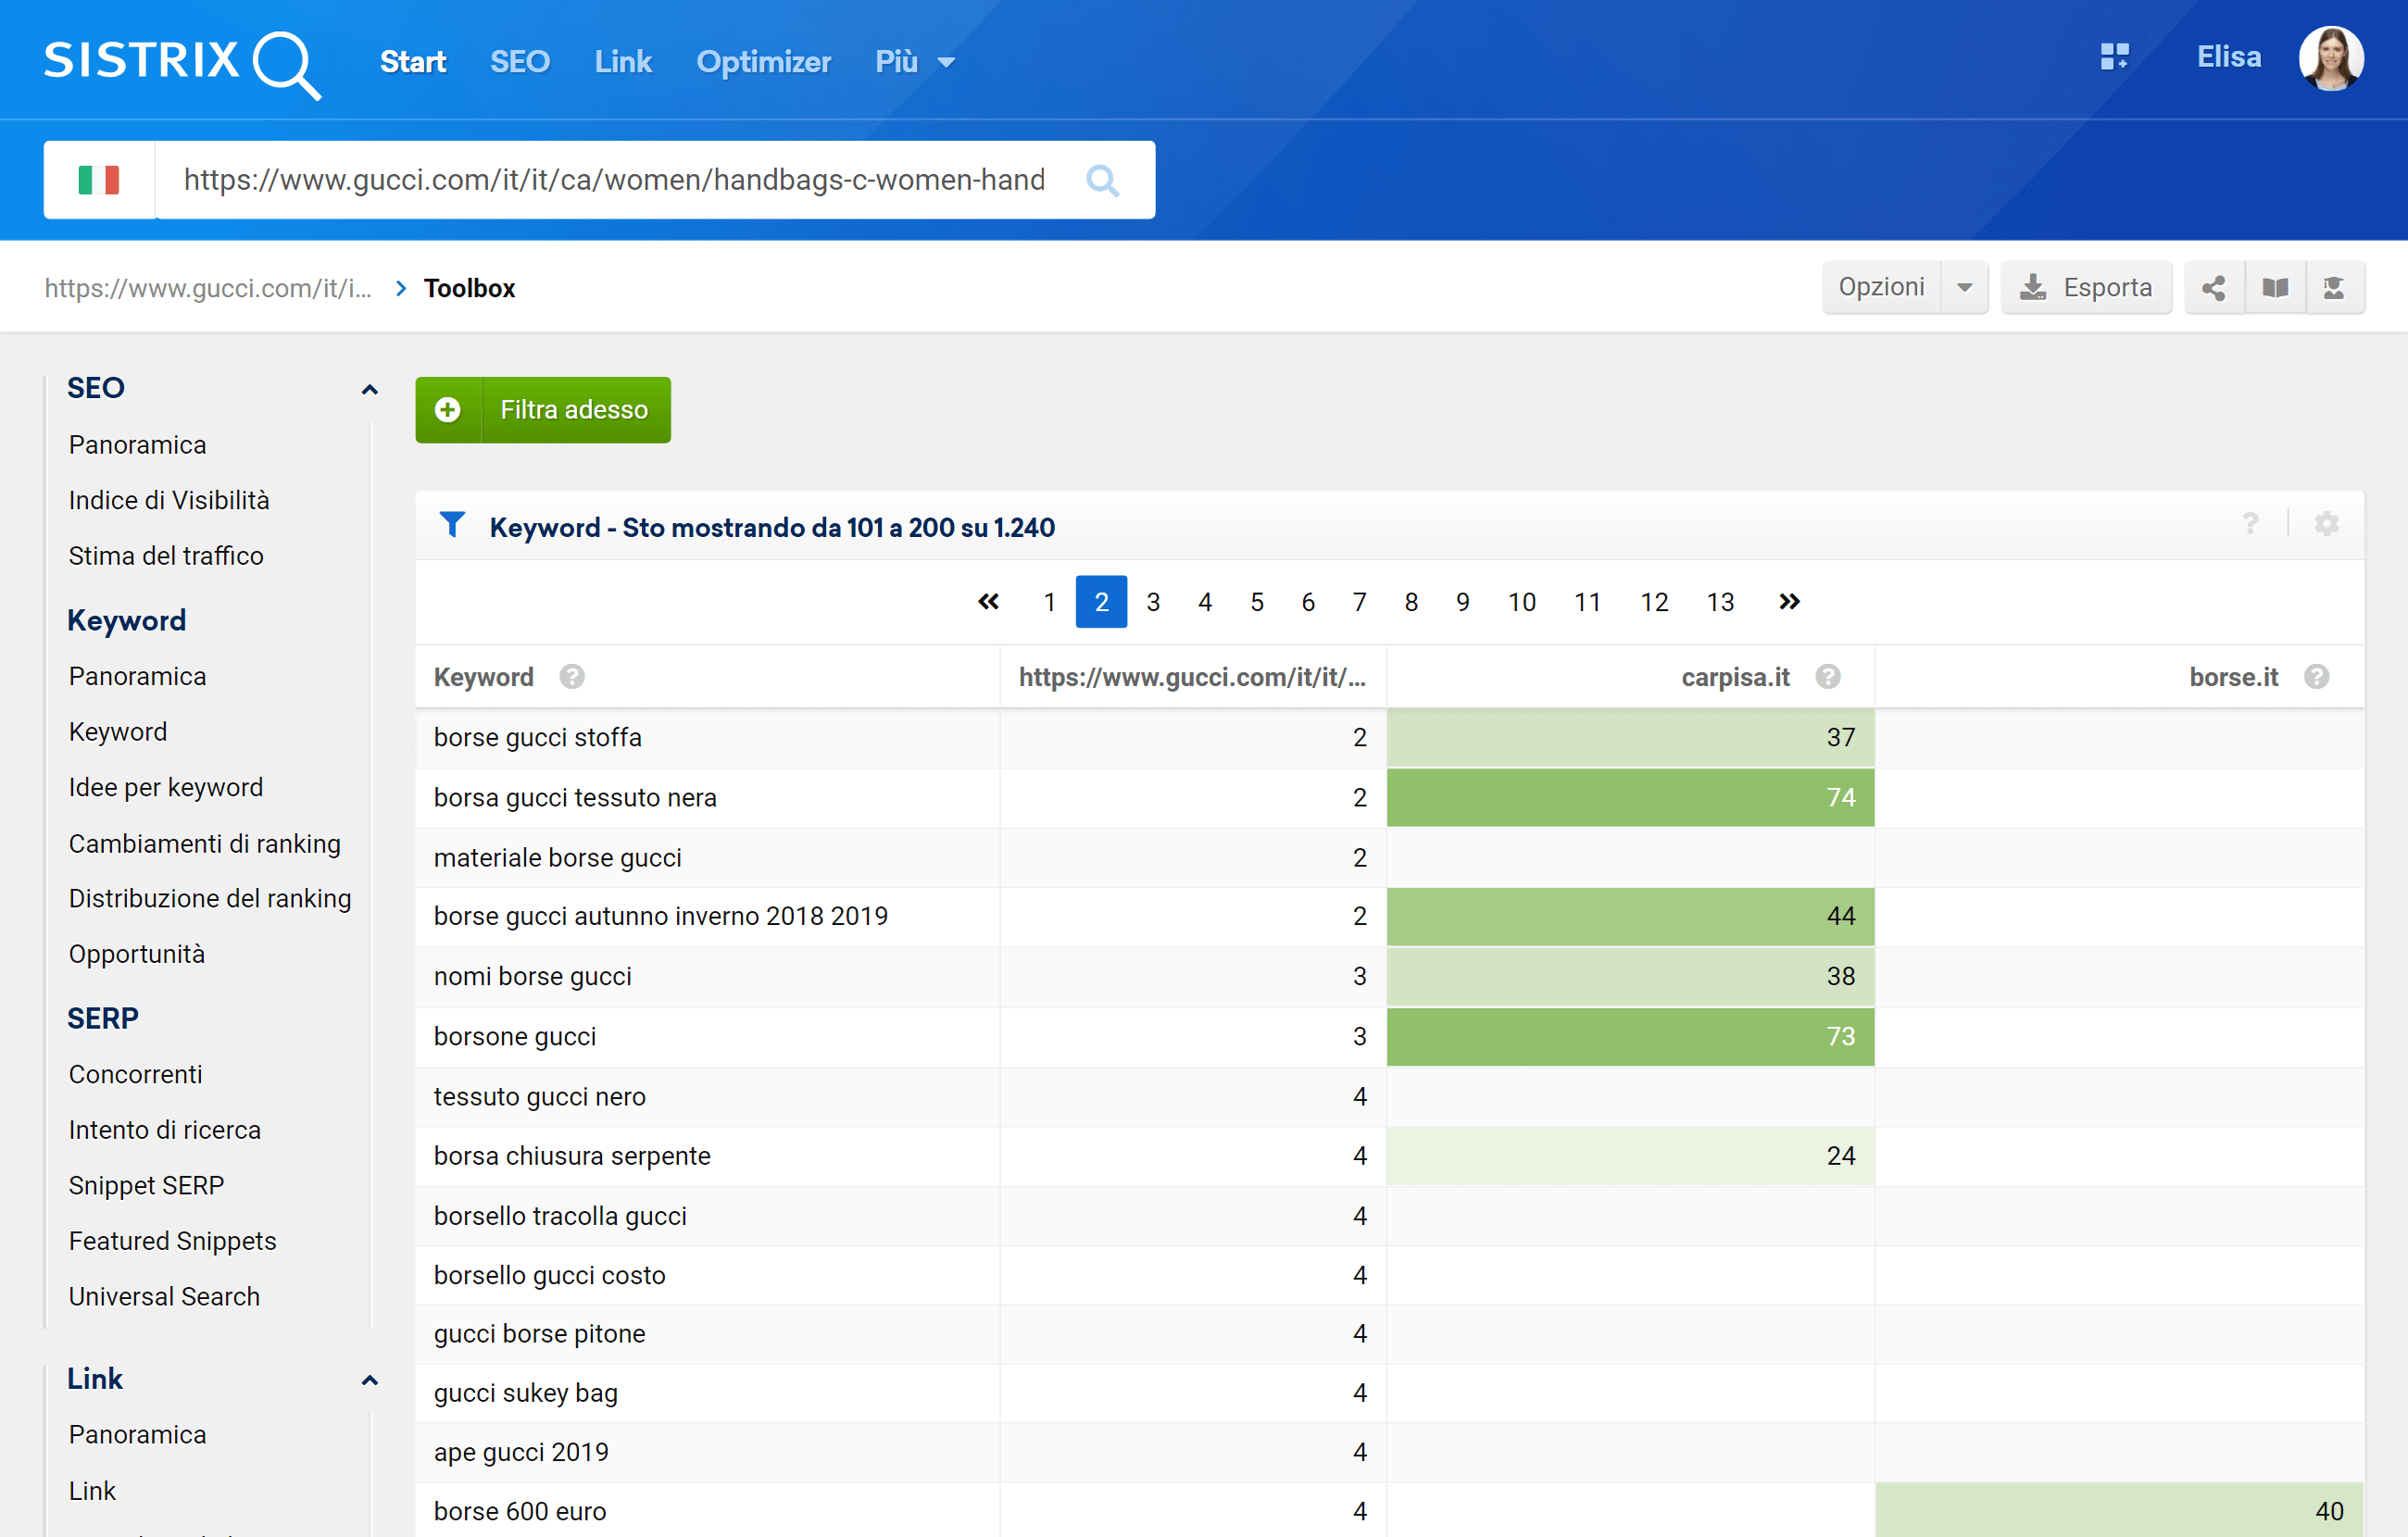Open the Start navigation tab
Screen dimensions: 2408x1537
point(413,62)
